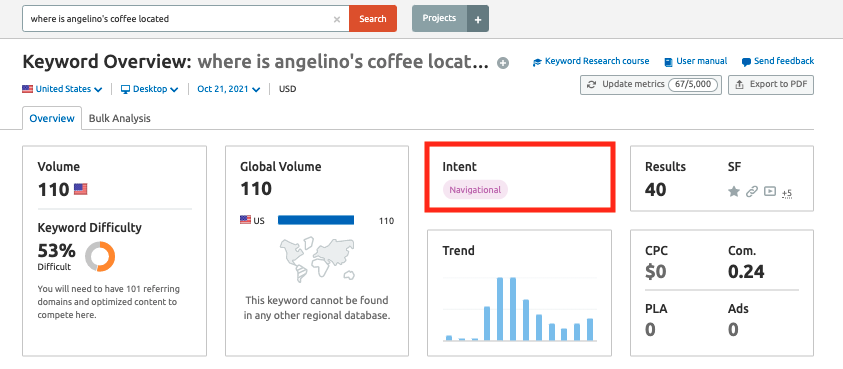Click the plus button next to Projects

478,19
